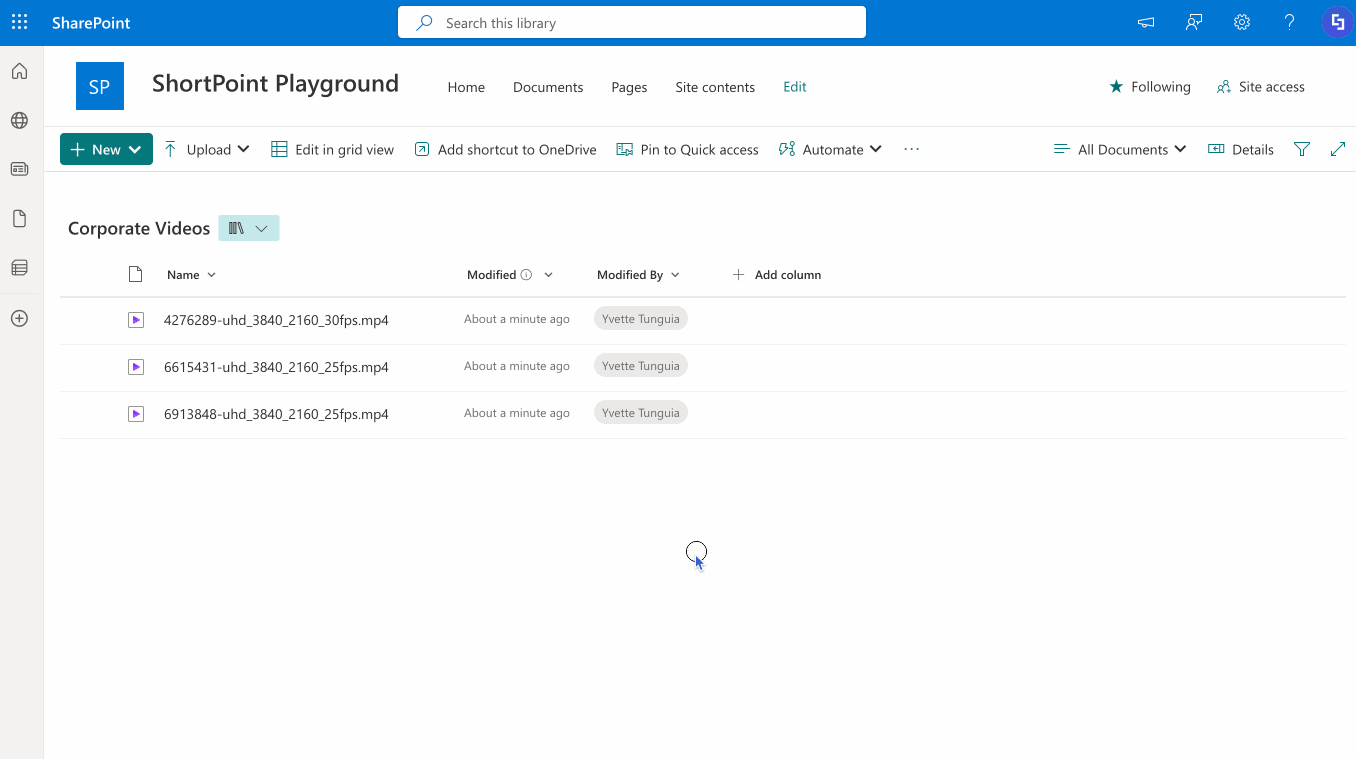Expand the library view to full screen

(x=1338, y=148)
